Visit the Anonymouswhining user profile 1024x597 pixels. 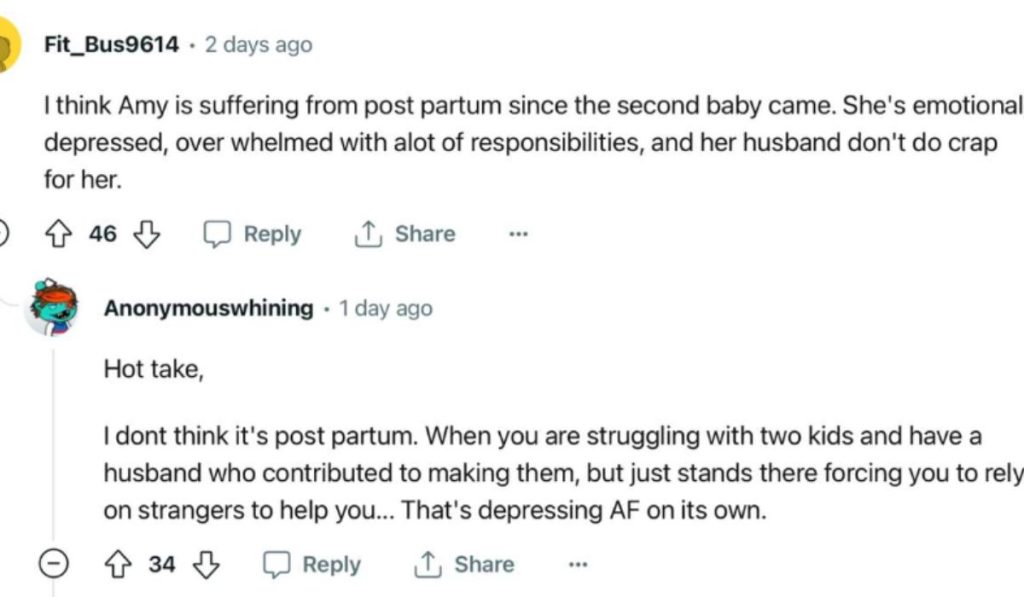(x=208, y=308)
